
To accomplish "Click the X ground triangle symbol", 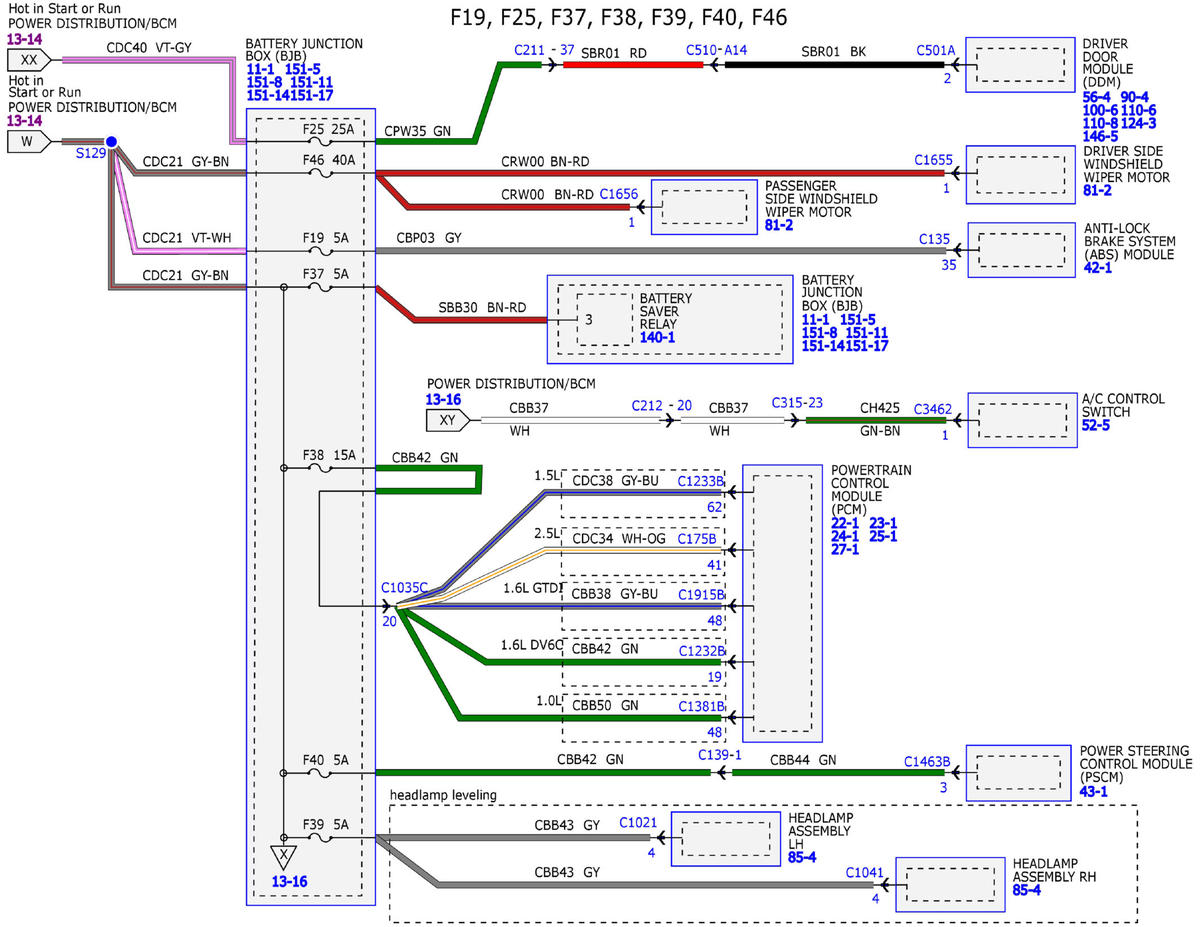I will [x=284, y=855].
